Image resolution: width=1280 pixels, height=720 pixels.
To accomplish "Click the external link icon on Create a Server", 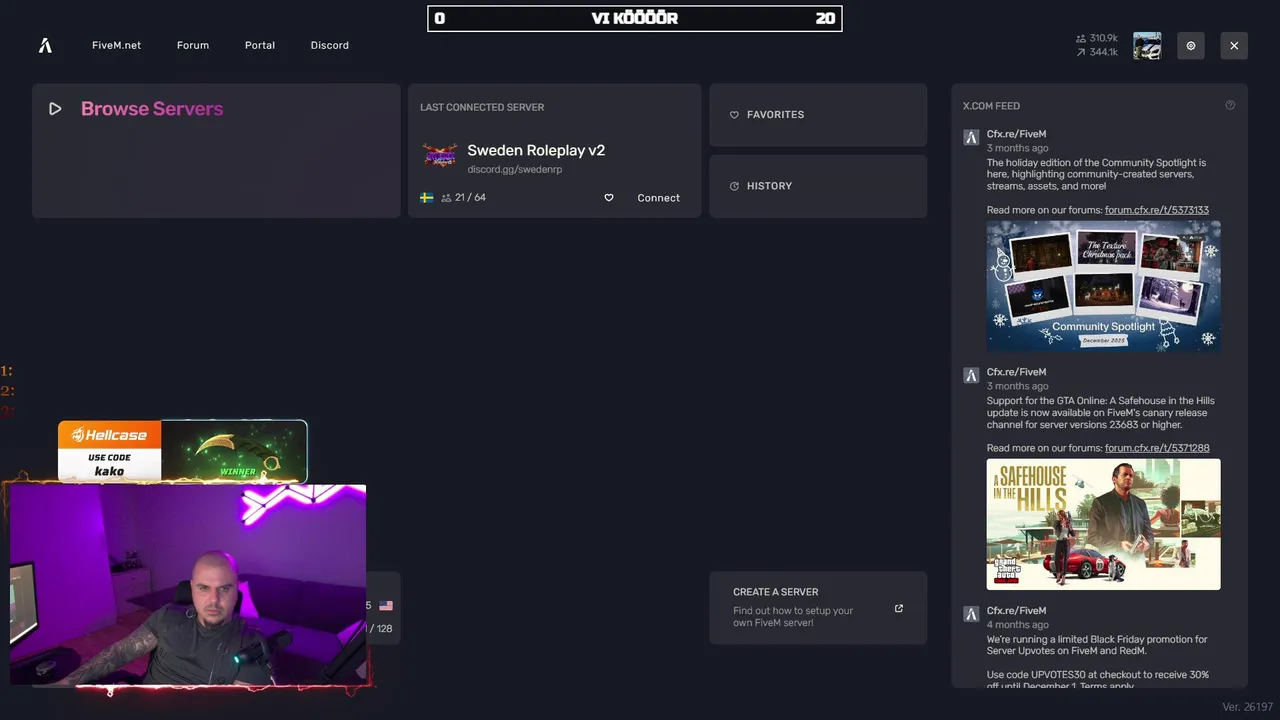I will (x=898, y=608).
